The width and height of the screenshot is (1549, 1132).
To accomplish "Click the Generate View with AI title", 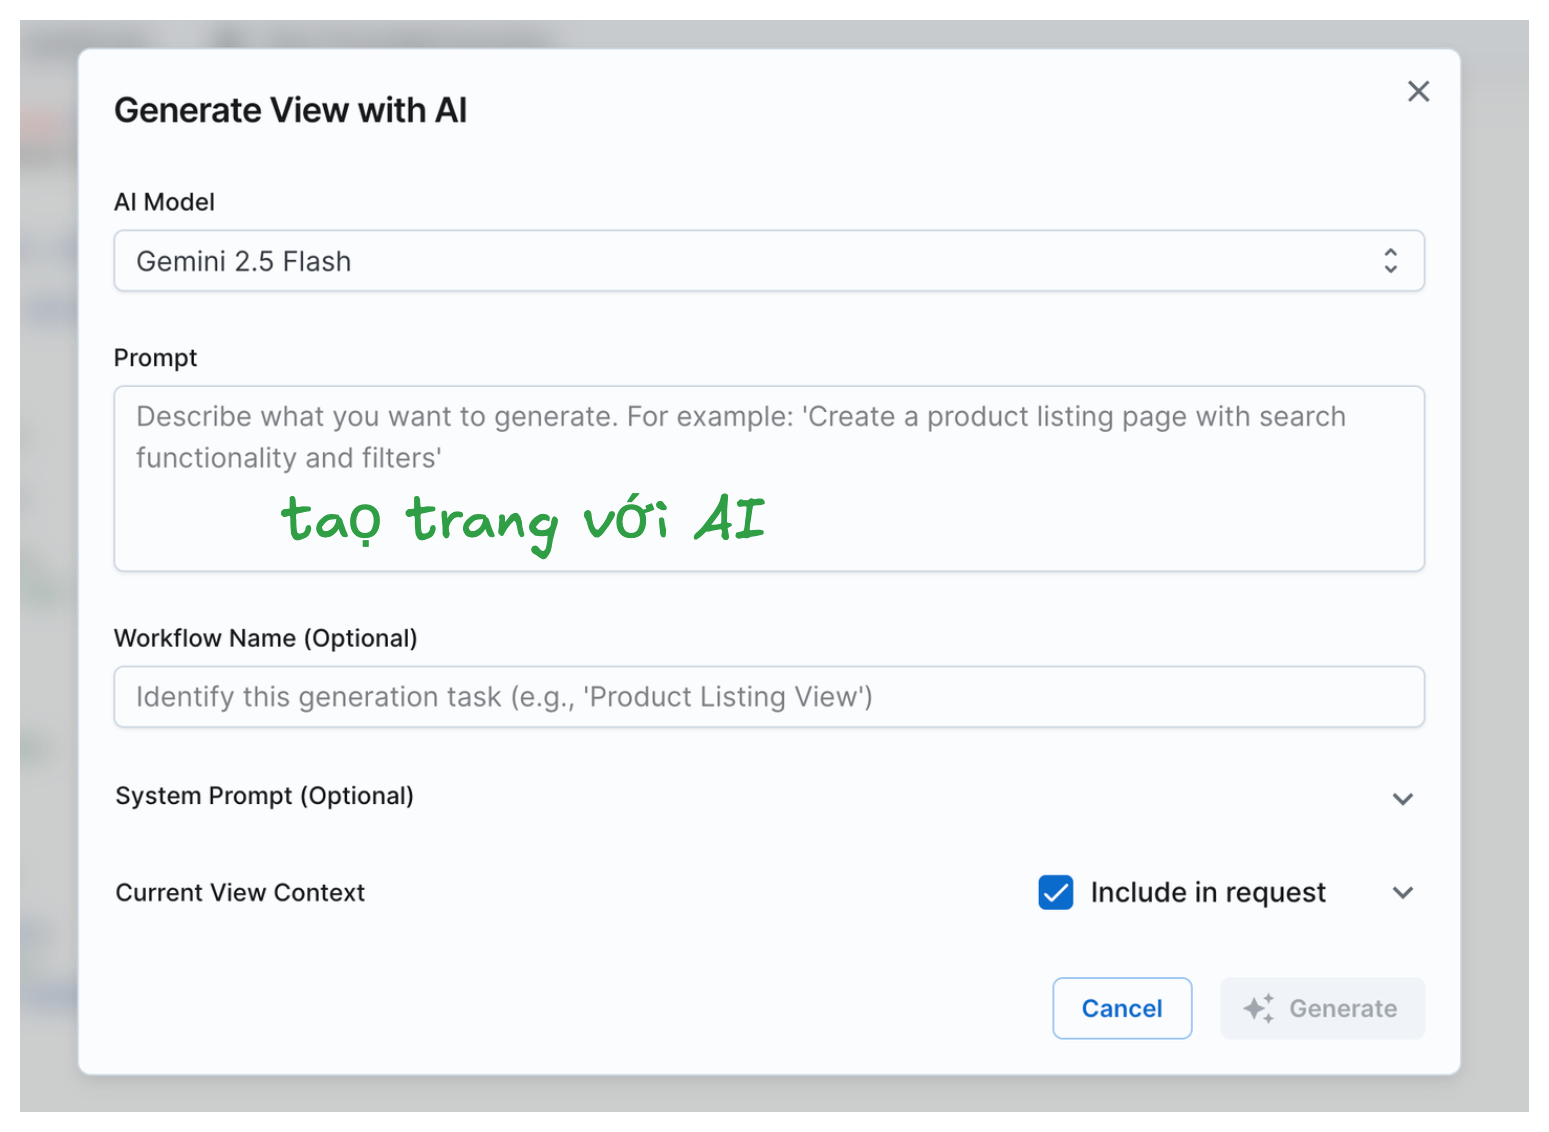I will pyautogui.click(x=291, y=110).
